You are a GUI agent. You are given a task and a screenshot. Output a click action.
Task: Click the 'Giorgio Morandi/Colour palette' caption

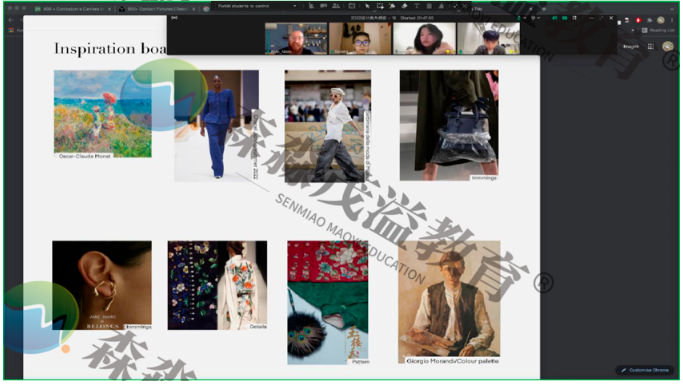453,361
